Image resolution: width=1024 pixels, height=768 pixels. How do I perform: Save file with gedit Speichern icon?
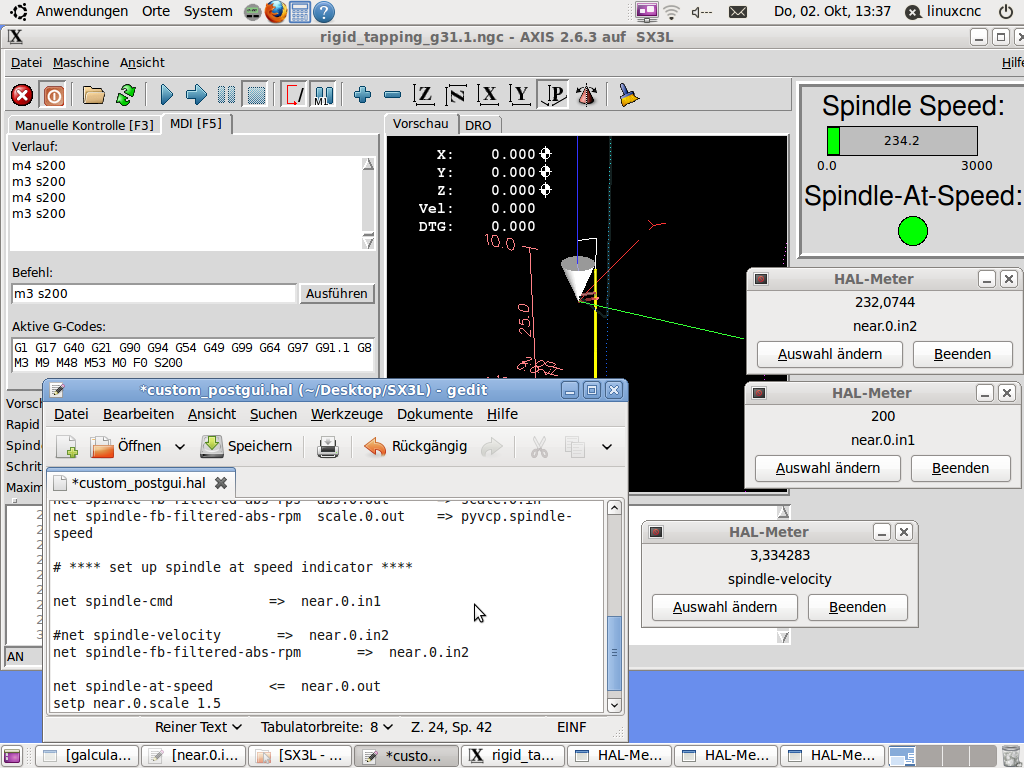[x=212, y=447]
